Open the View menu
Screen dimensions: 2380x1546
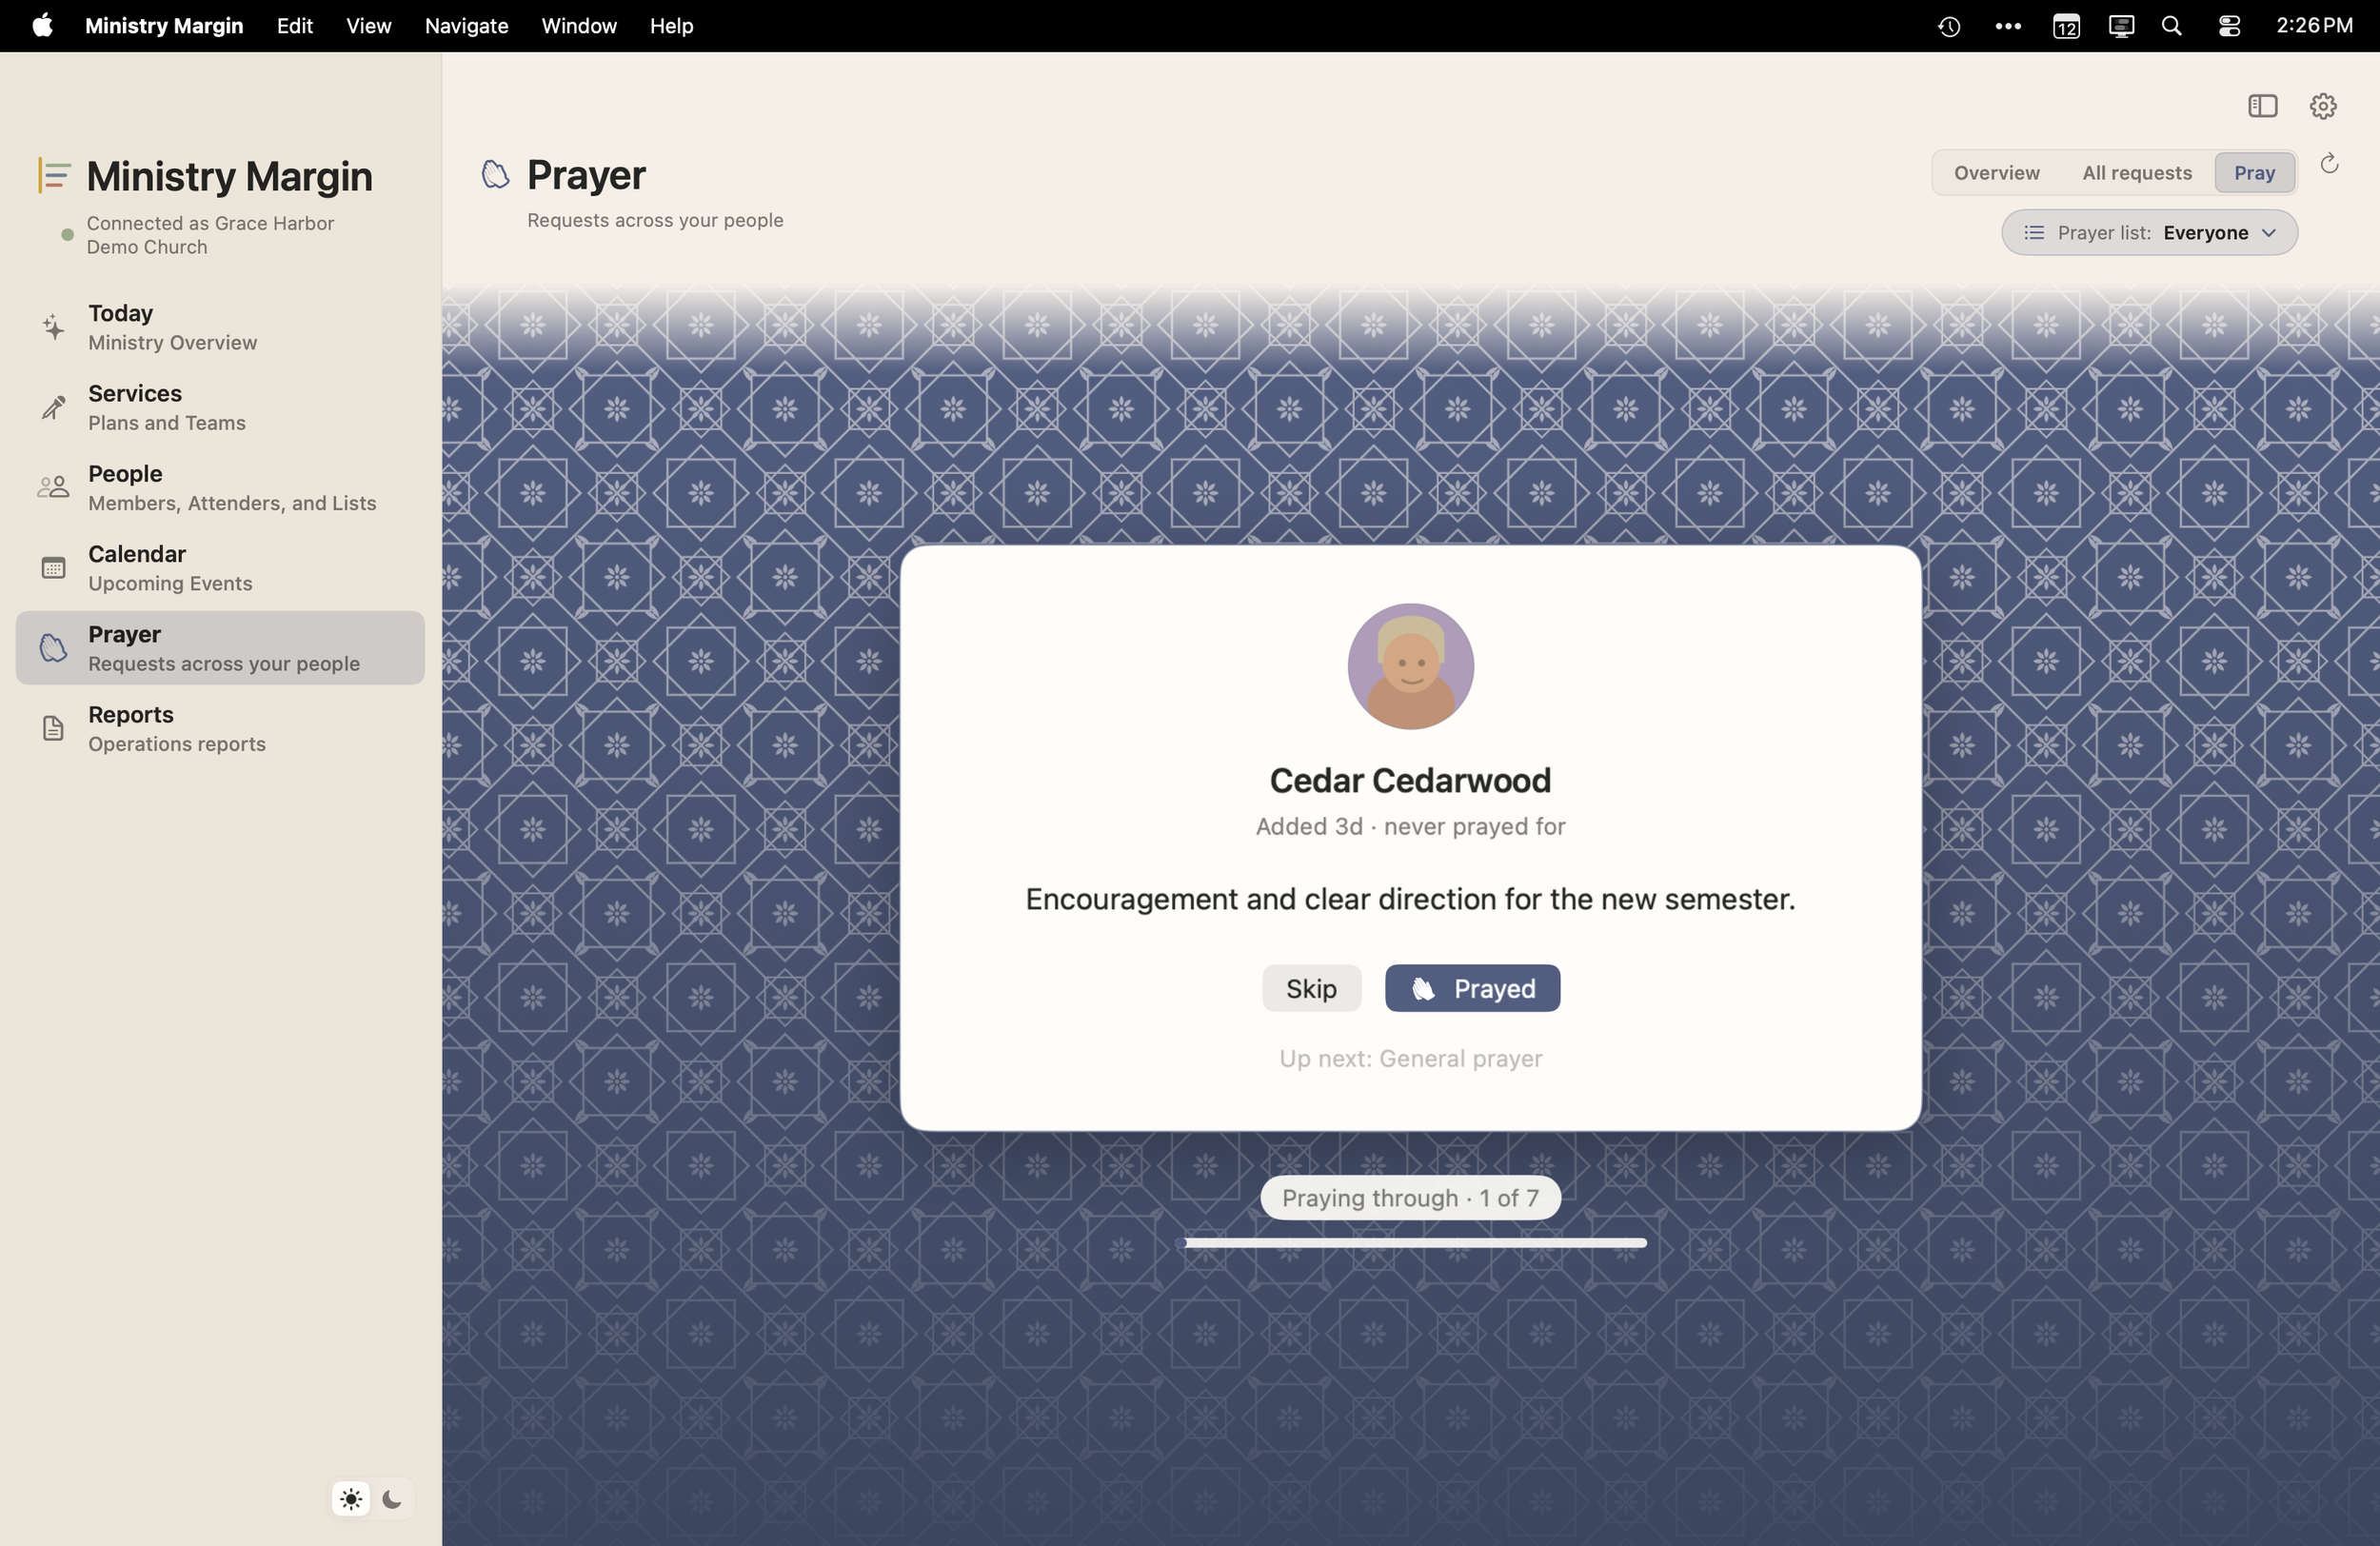368,26
